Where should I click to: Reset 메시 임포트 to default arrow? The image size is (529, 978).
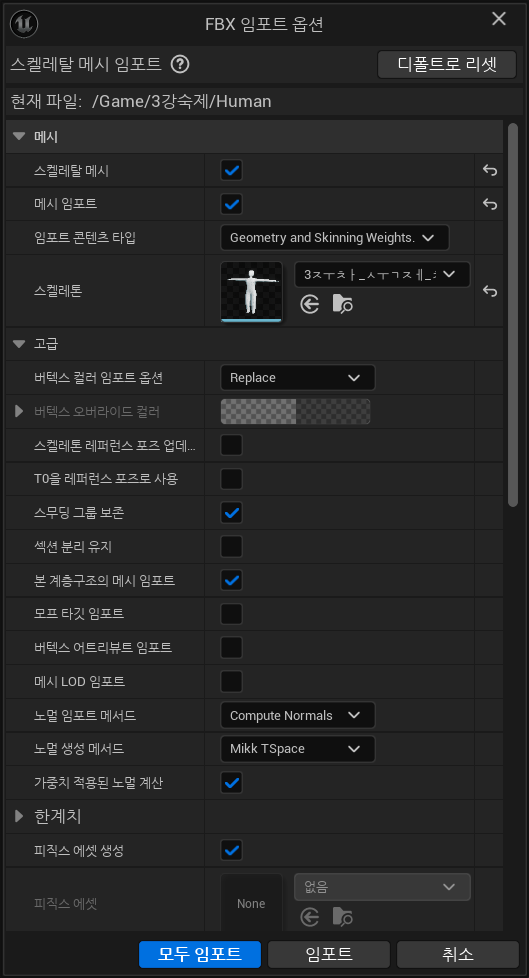click(490, 204)
